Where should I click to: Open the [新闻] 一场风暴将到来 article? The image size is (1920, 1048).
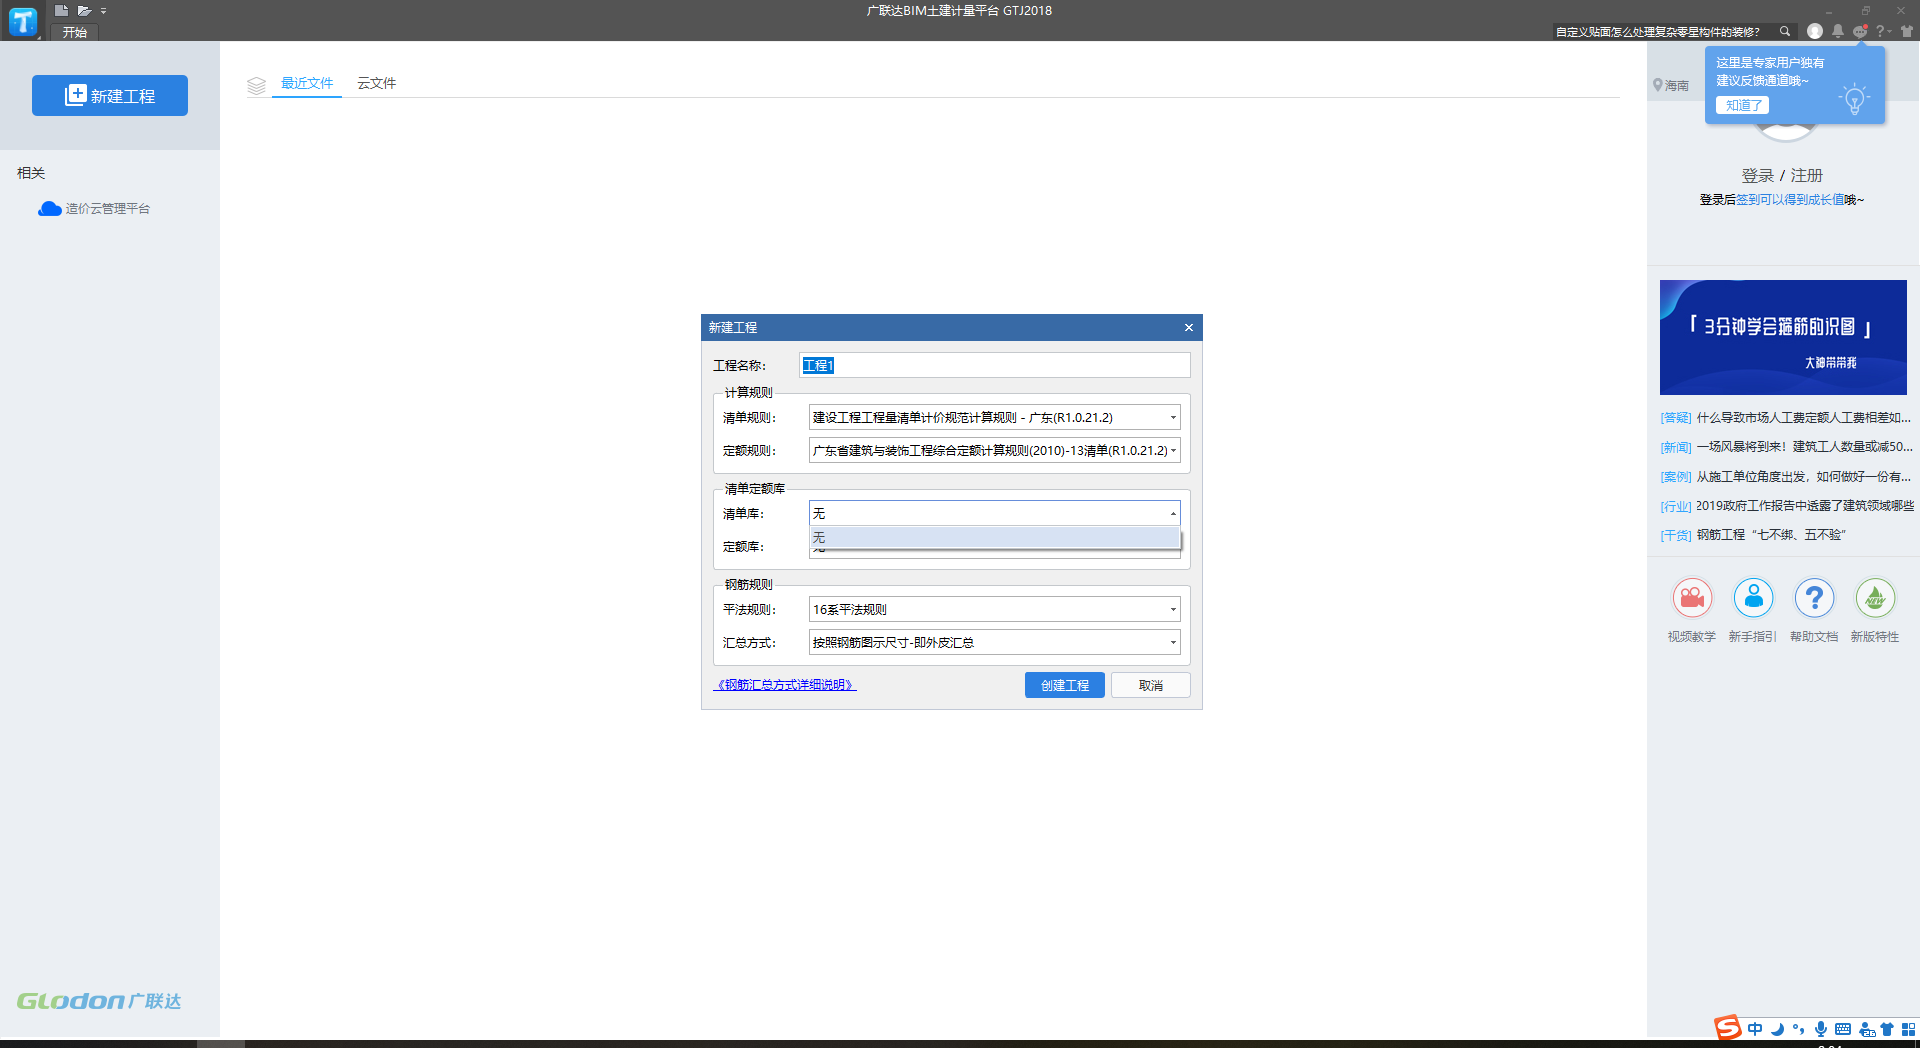[1786, 447]
